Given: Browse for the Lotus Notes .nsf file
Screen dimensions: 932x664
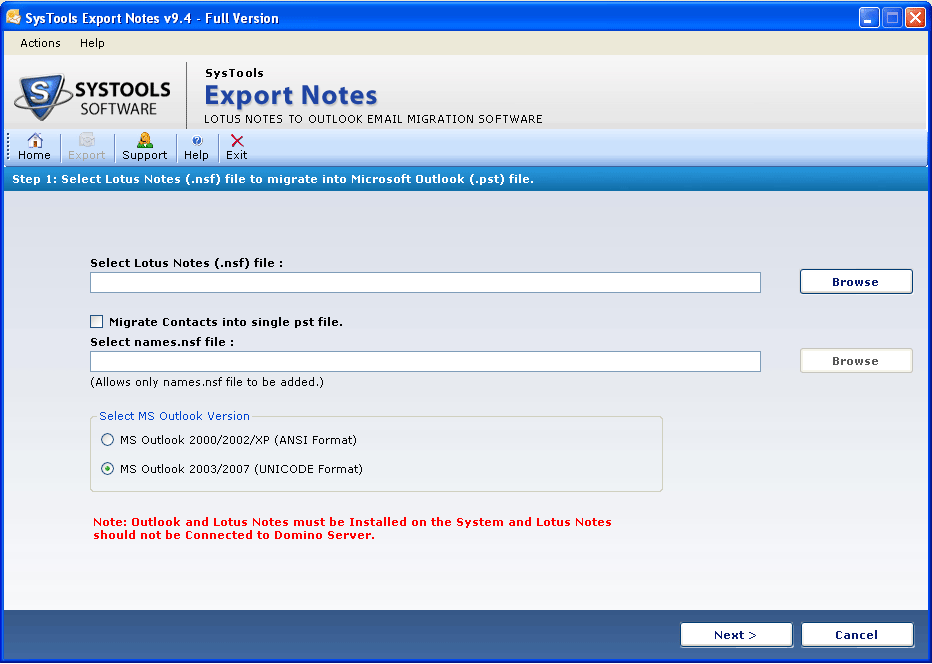Looking at the screenshot, I should pyautogui.click(x=856, y=282).
